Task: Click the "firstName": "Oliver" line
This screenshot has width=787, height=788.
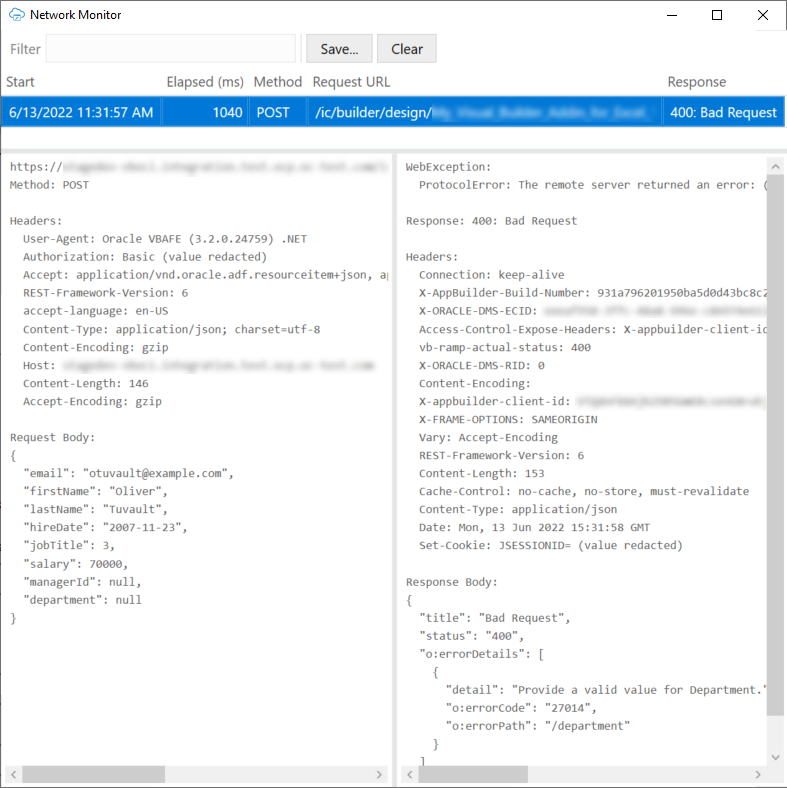Action: (x=95, y=491)
